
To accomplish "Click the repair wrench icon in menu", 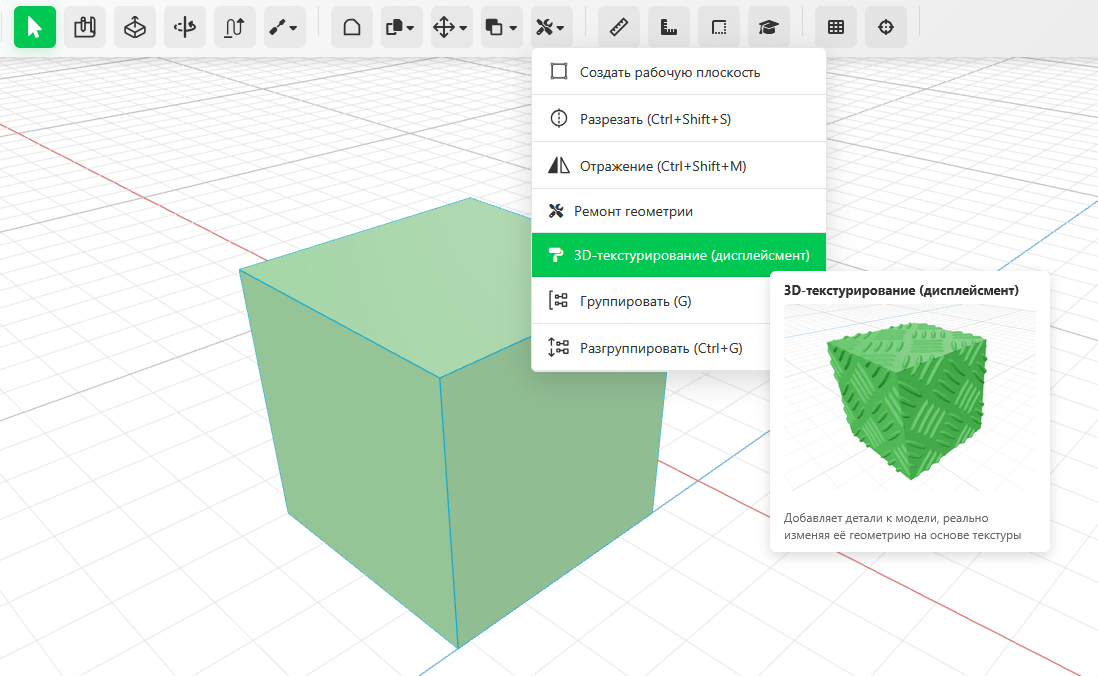I will coord(556,211).
